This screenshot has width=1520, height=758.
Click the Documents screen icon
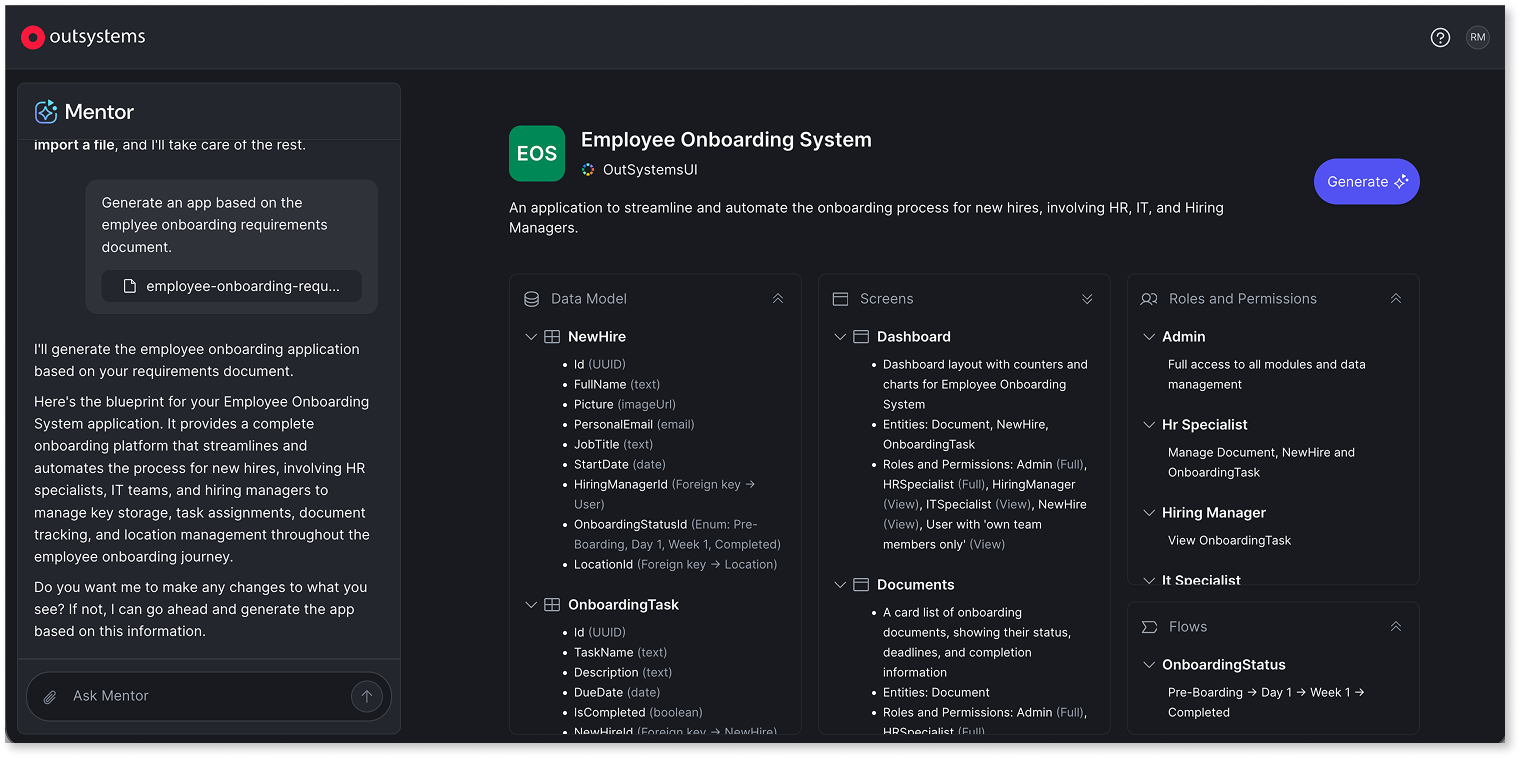coord(861,585)
